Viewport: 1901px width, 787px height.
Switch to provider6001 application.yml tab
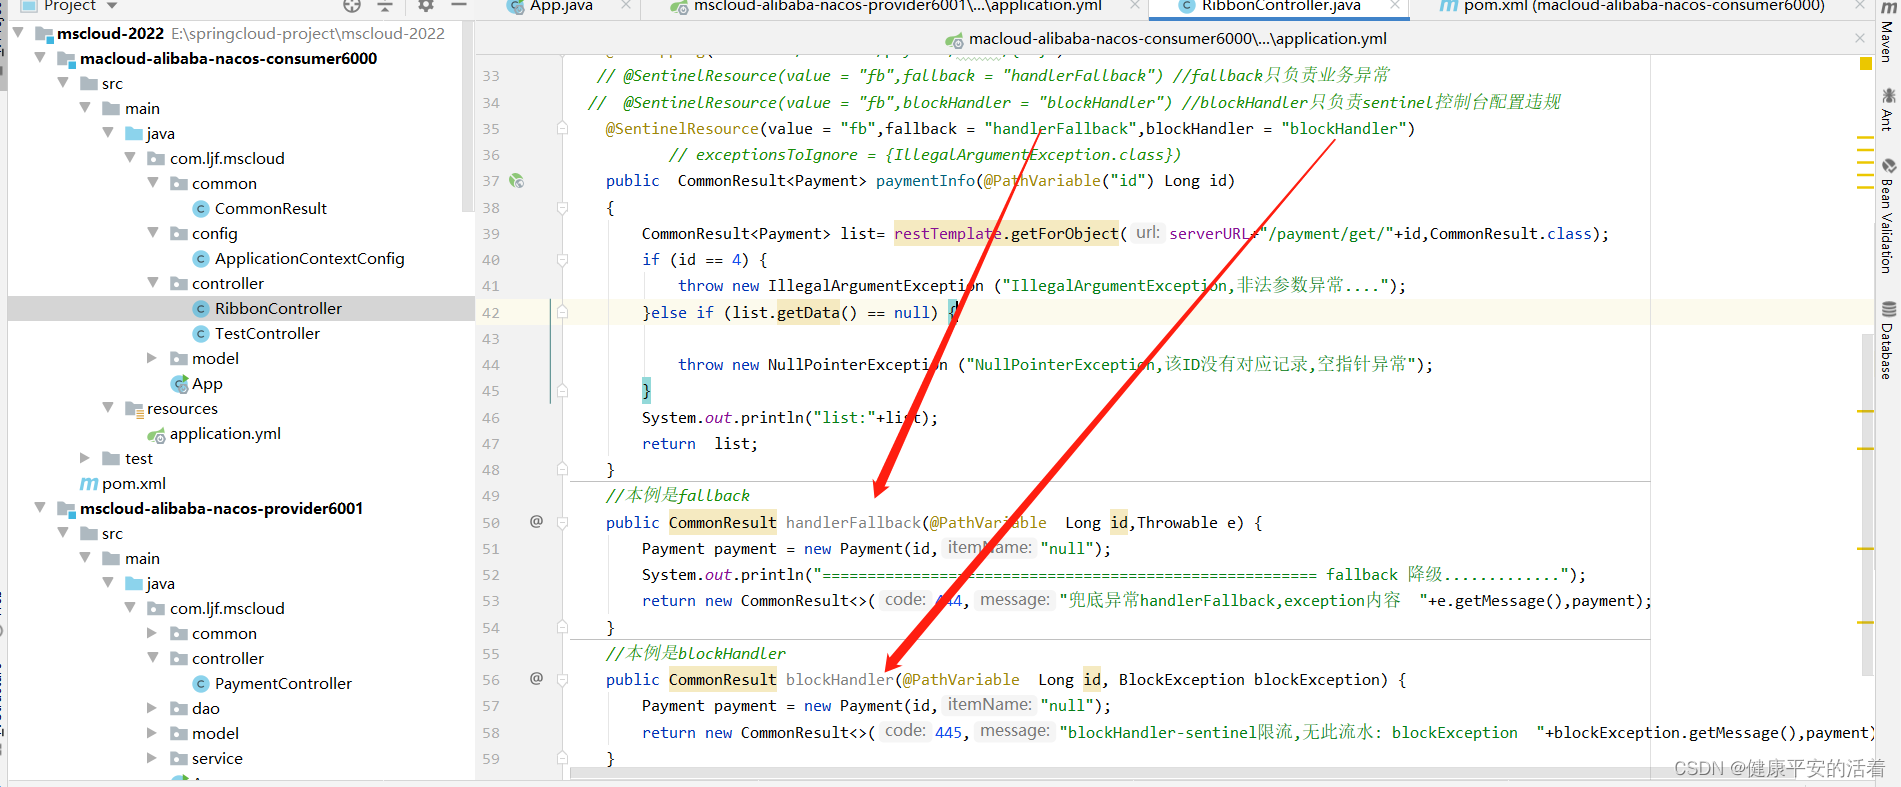897,6
